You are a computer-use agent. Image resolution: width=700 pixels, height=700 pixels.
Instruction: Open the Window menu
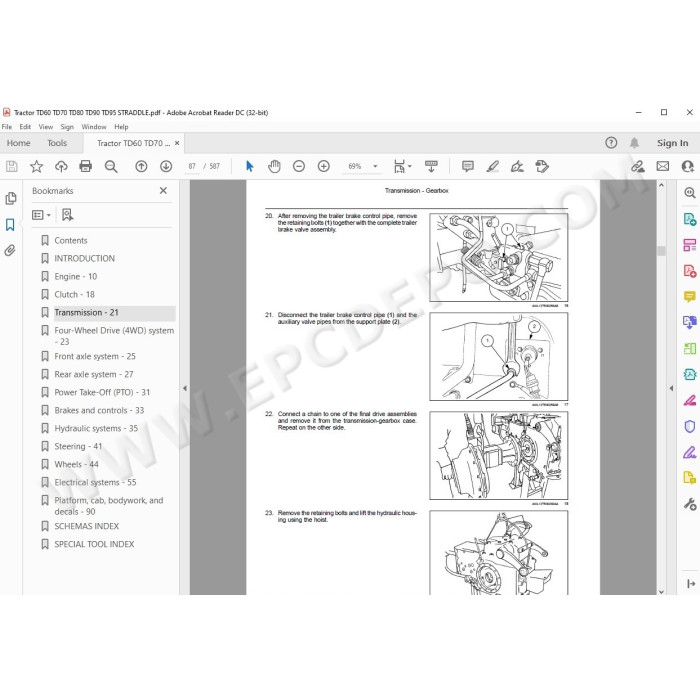[x=94, y=127]
